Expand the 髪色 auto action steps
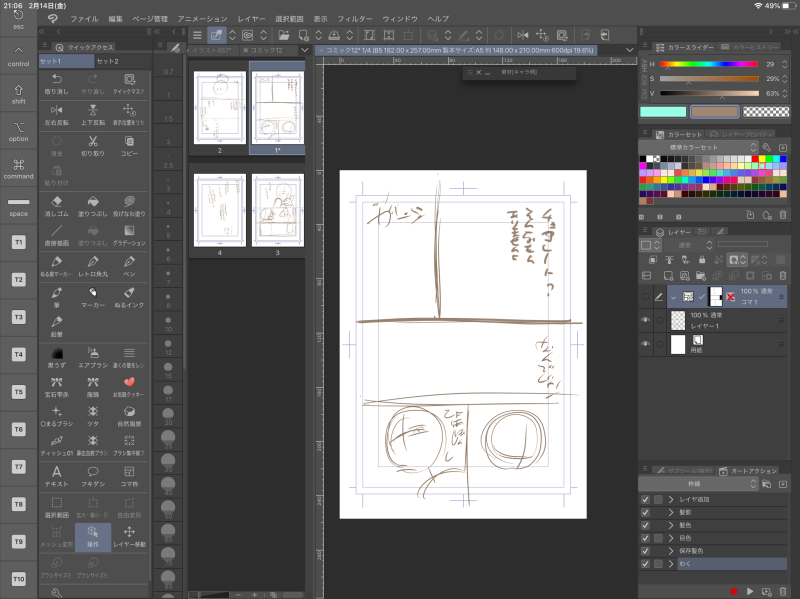This screenshot has width=800, height=599. 671,525
